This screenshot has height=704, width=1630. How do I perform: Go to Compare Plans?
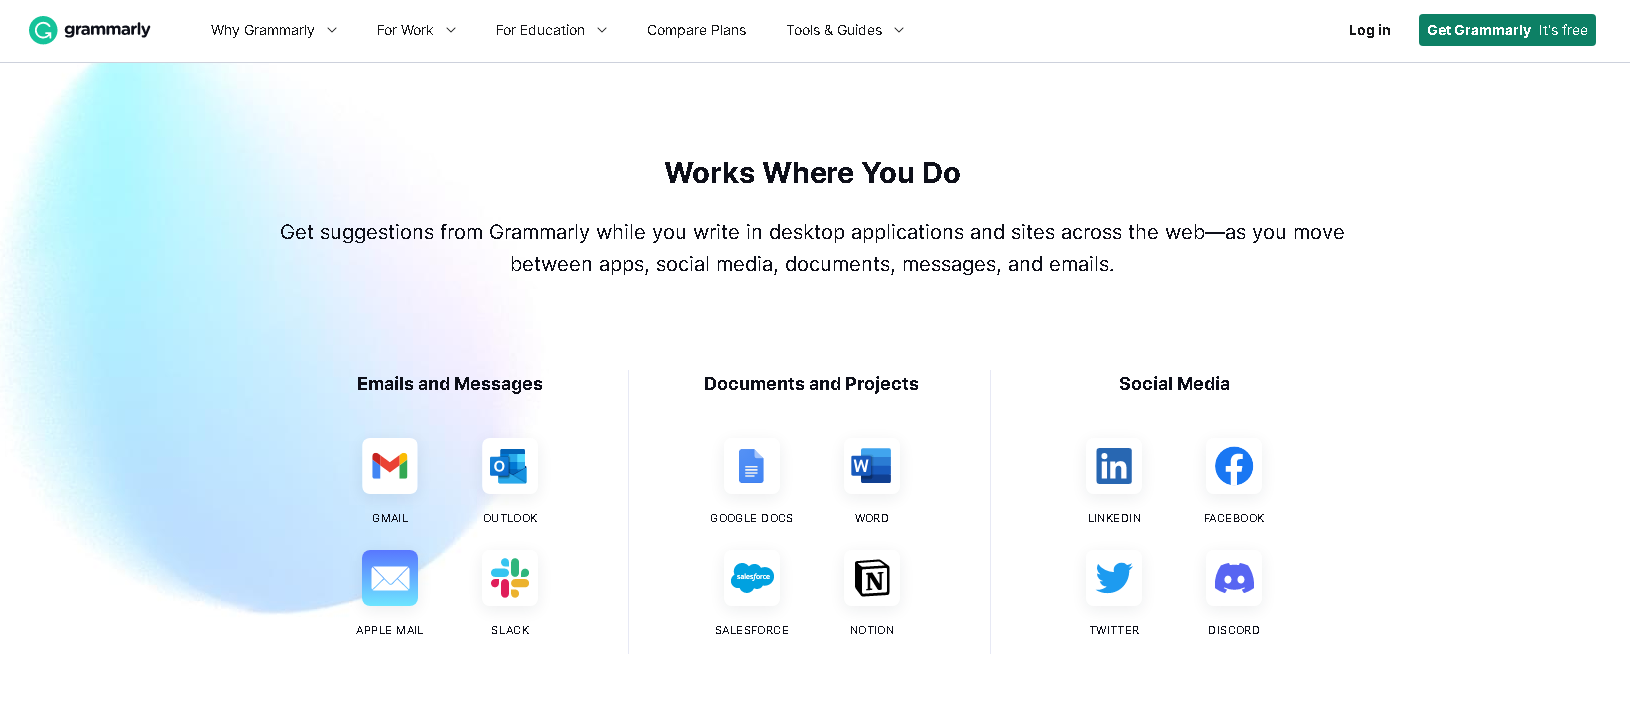[x=697, y=30]
